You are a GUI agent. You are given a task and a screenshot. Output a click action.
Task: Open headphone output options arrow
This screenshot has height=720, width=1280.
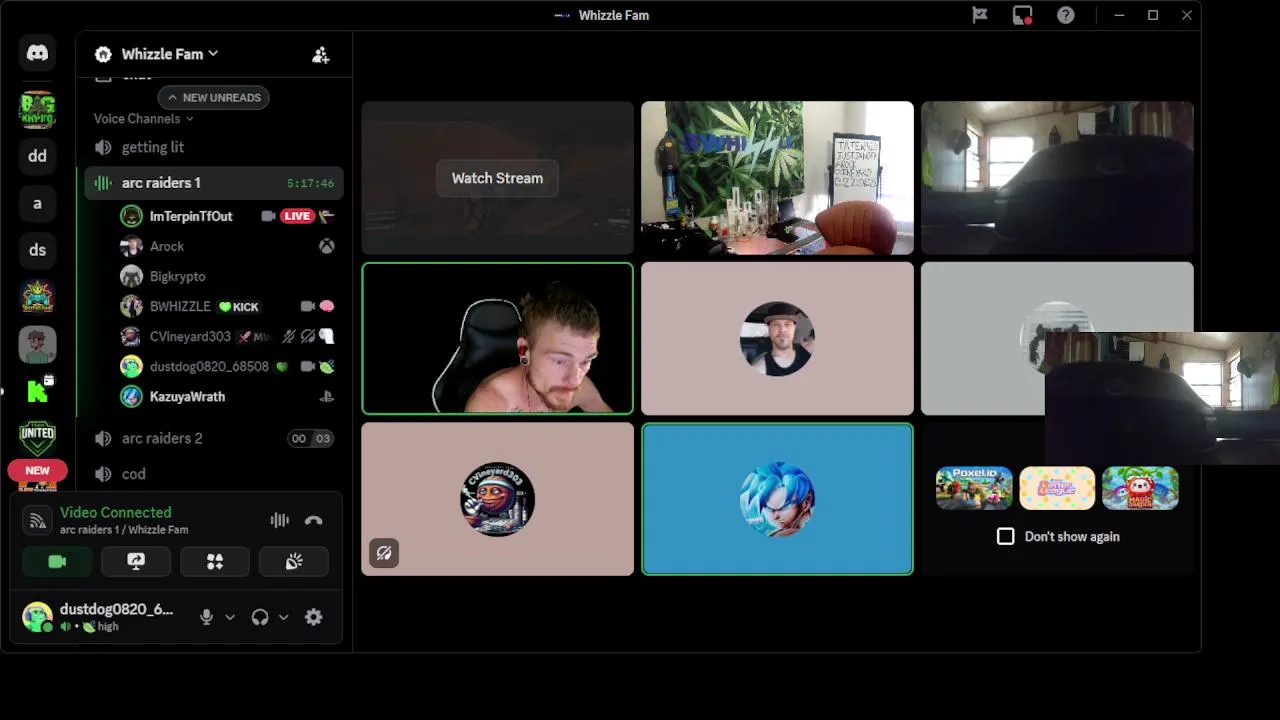point(283,617)
